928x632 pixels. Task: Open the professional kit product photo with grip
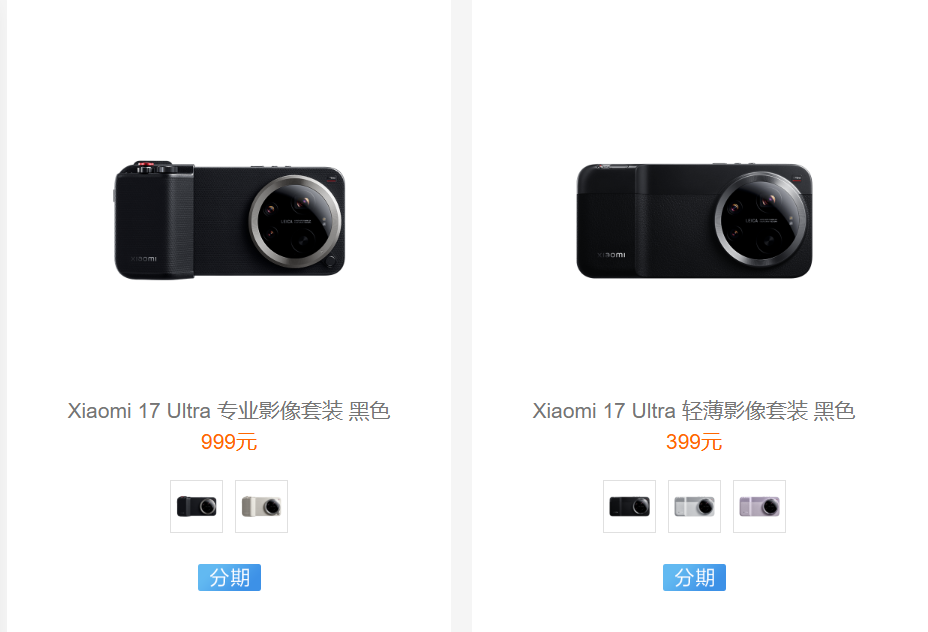click(230, 220)
